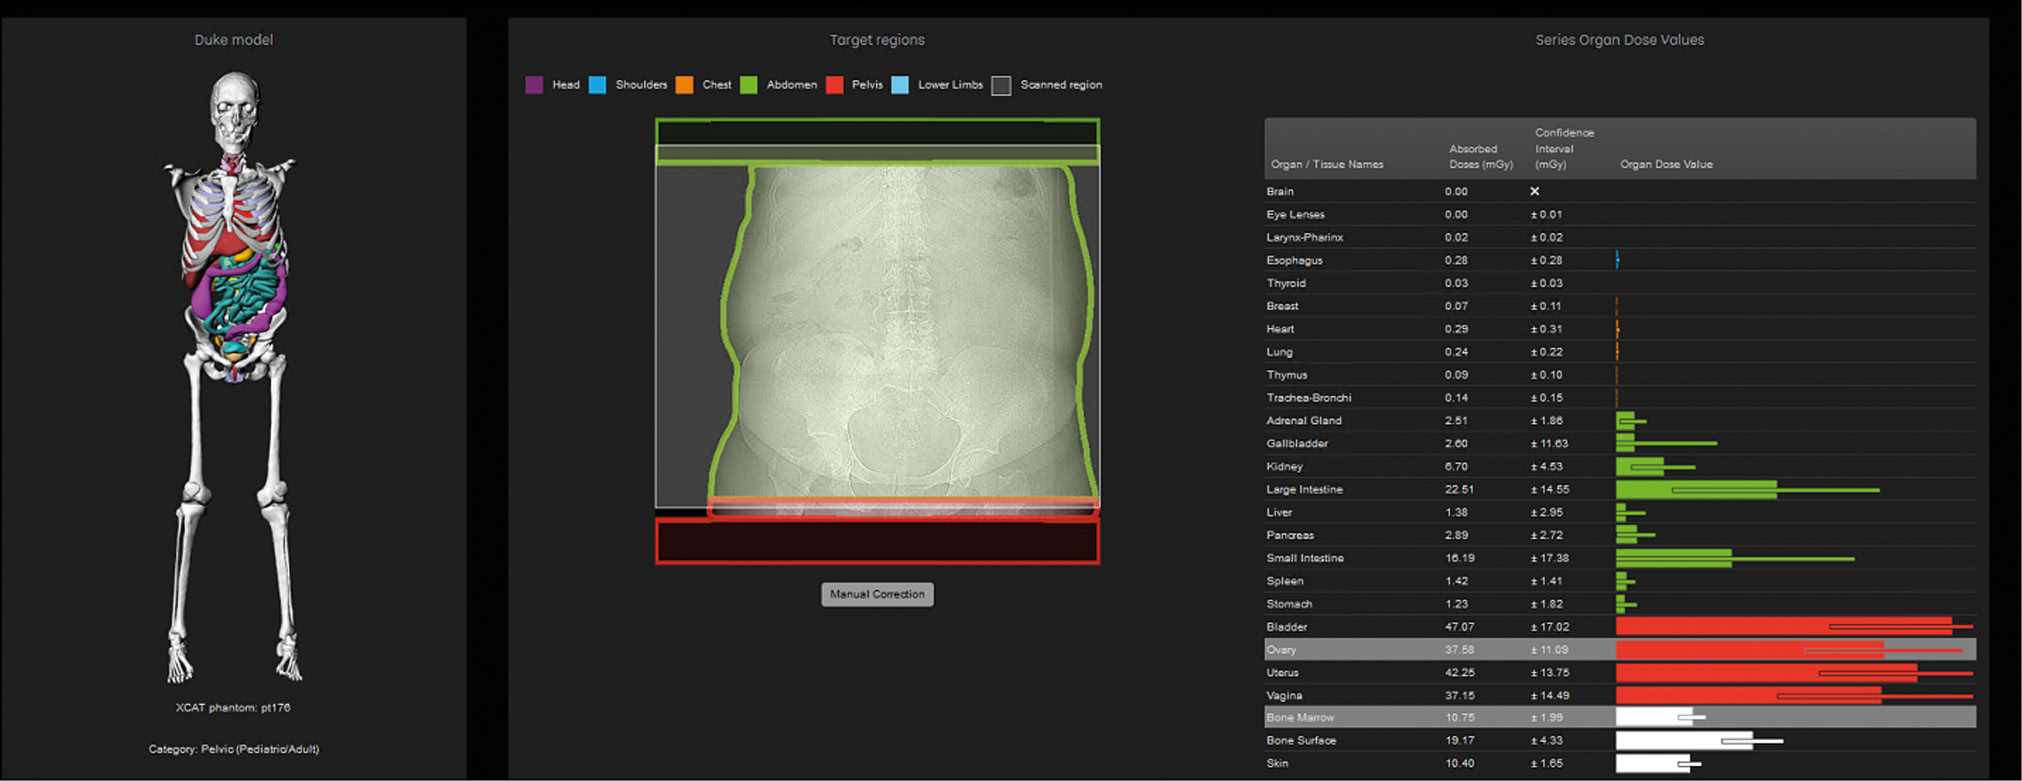2022x781 pixels.
Task: Select the light blue Lower Limbs swatch
Action: (900, 85)
